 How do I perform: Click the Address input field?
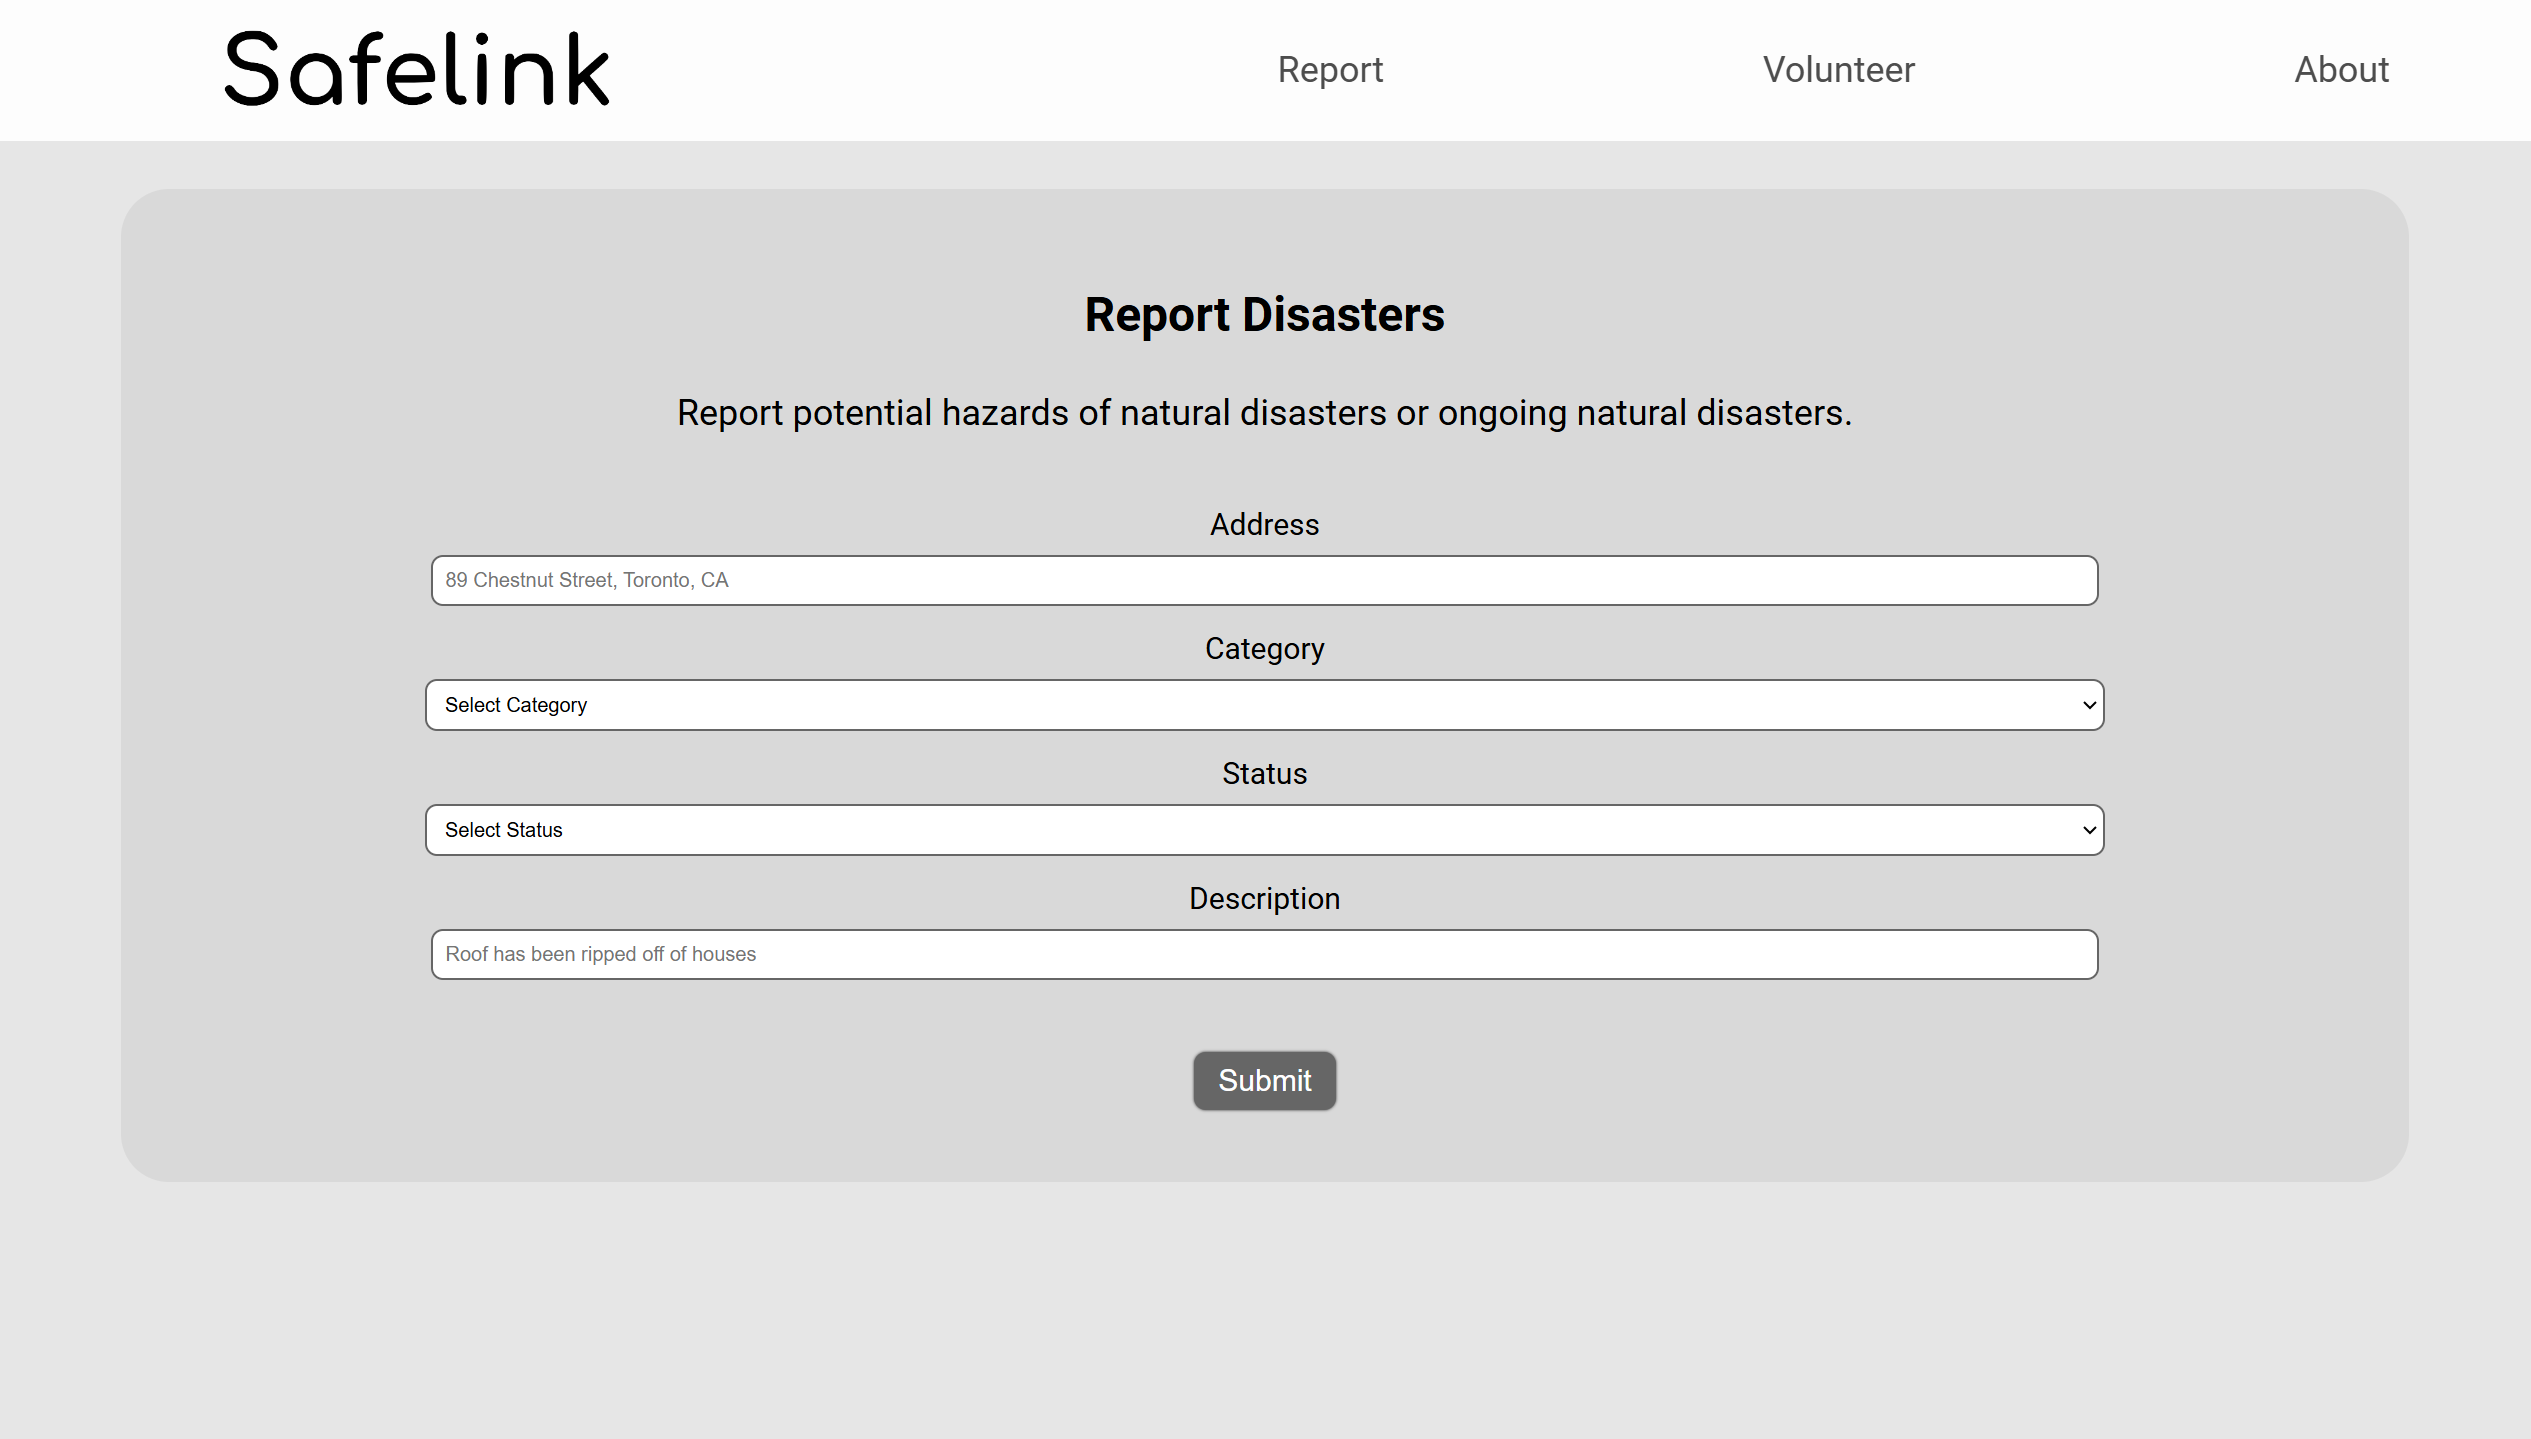click(x=1264, y=580)
